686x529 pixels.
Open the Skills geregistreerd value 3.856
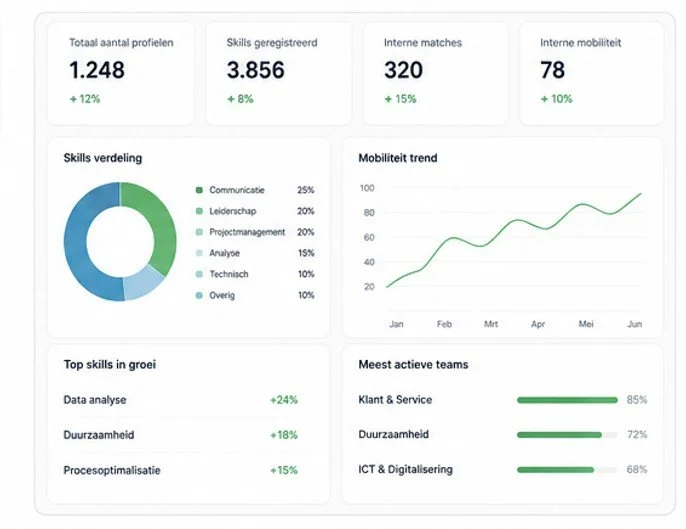tap(256, 70)
